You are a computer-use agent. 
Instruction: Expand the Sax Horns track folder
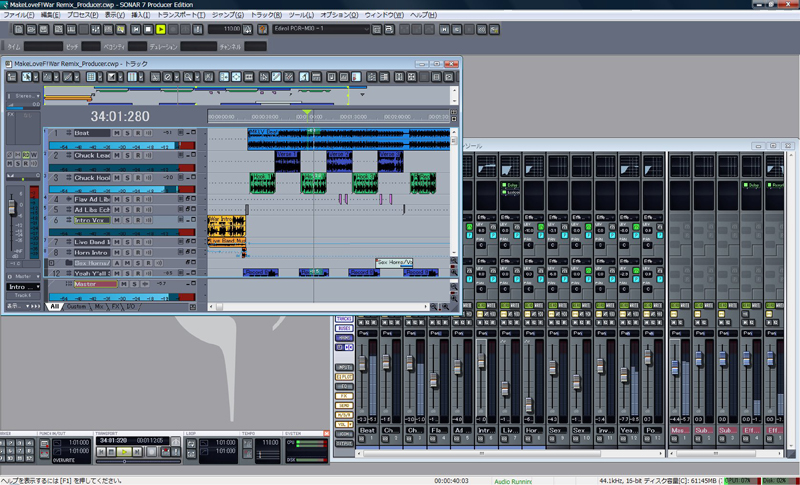52,262
